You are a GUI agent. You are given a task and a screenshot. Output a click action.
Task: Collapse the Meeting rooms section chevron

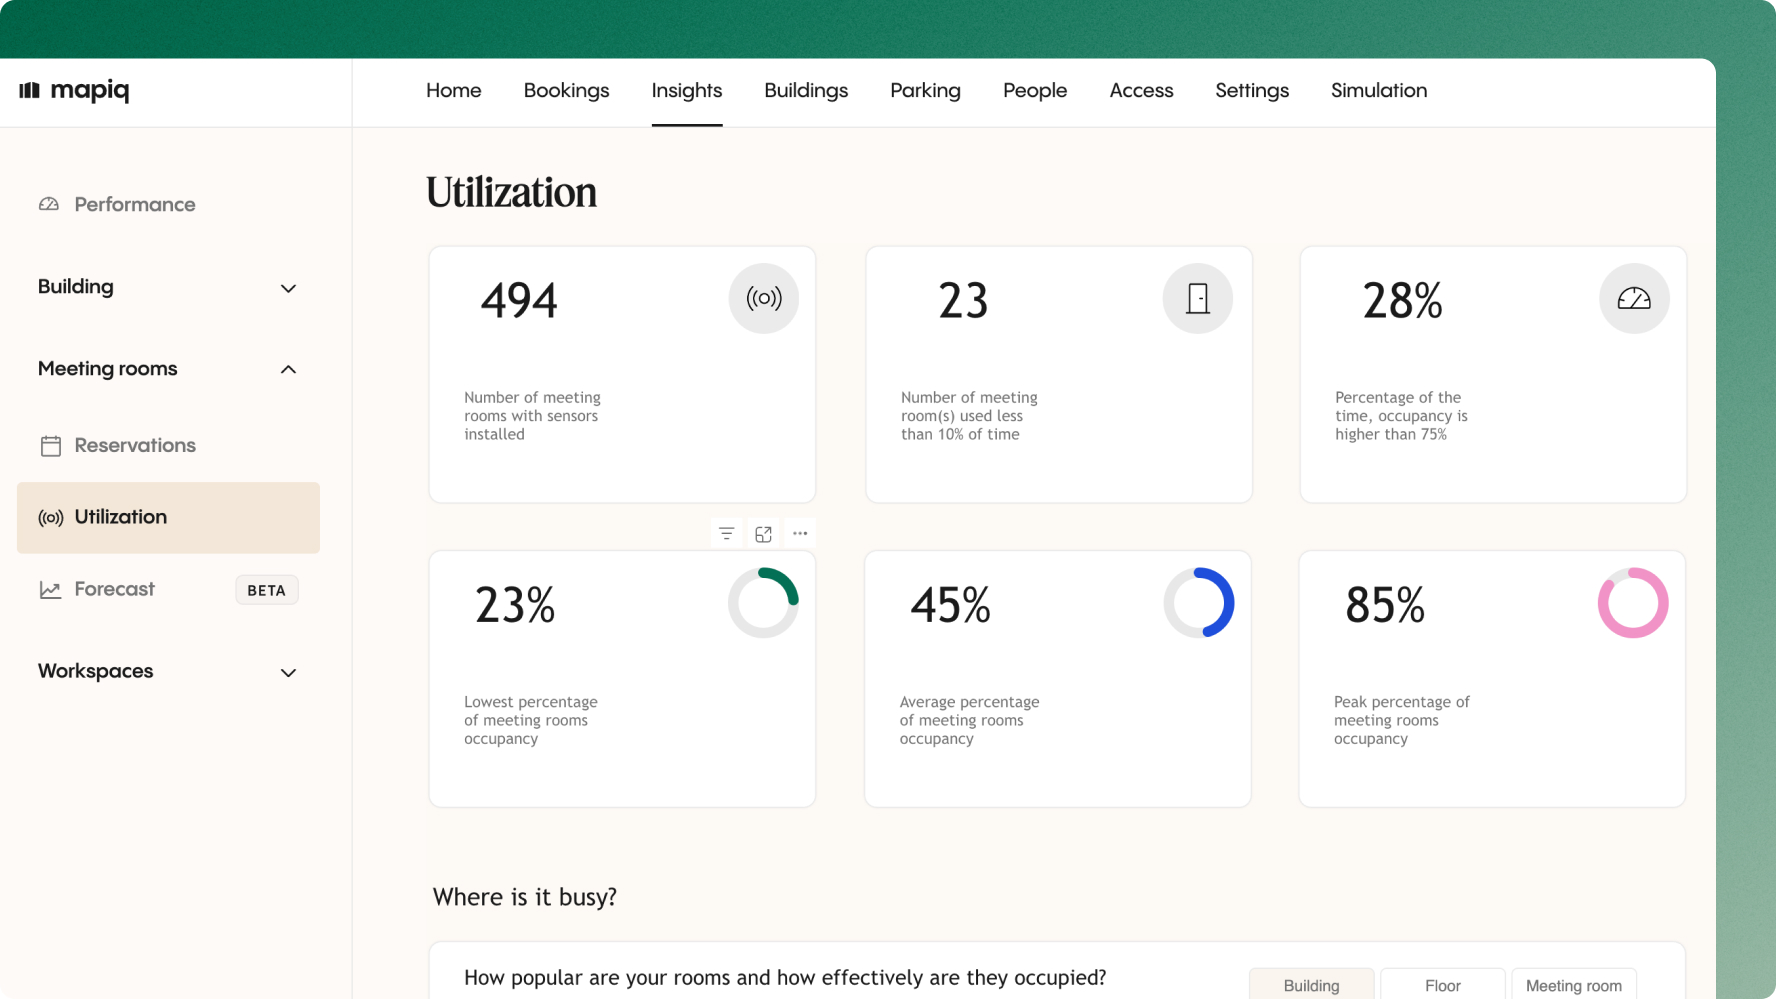tap(288, 369)
